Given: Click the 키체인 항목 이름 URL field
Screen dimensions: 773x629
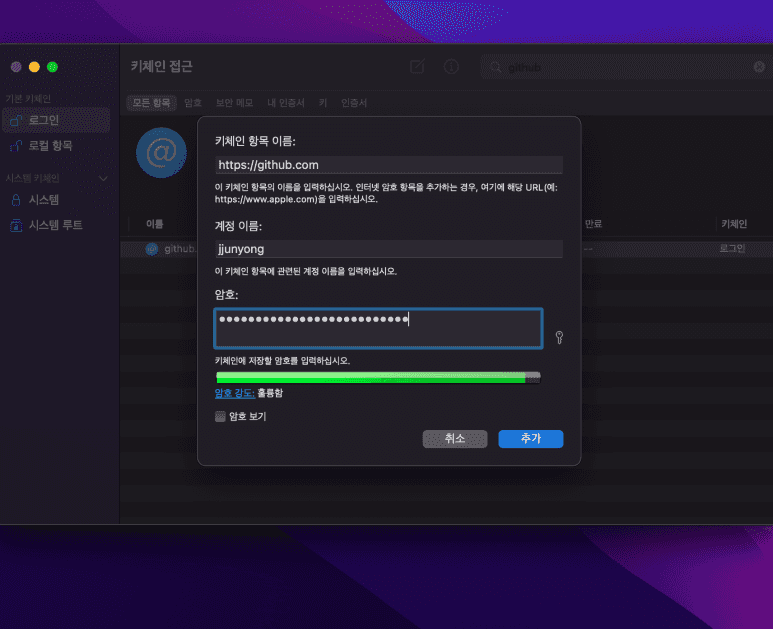Looking at the screenshot, I should click(x=388, y=165).
